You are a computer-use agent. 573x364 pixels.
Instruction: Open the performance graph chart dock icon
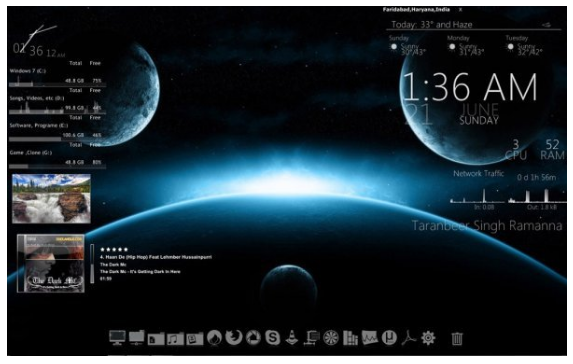[x=370, y=338]
